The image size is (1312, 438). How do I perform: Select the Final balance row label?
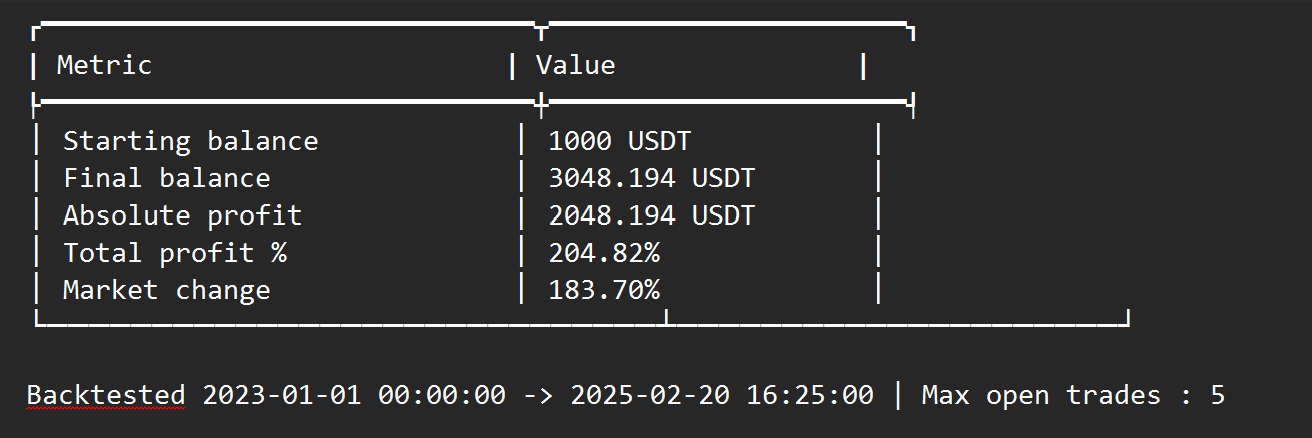tap(166, 179)
